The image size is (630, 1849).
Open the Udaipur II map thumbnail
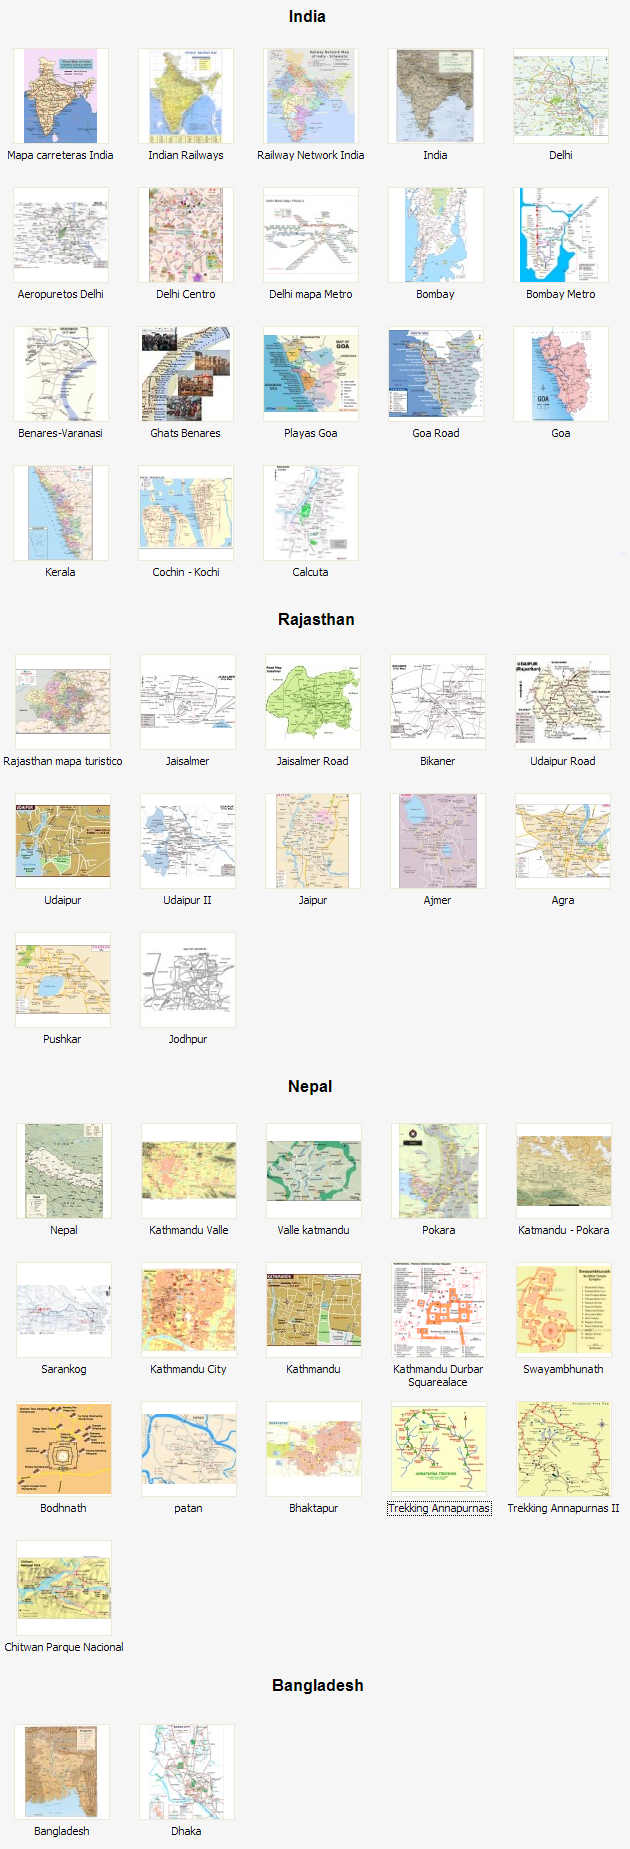[x=187, y=841]
